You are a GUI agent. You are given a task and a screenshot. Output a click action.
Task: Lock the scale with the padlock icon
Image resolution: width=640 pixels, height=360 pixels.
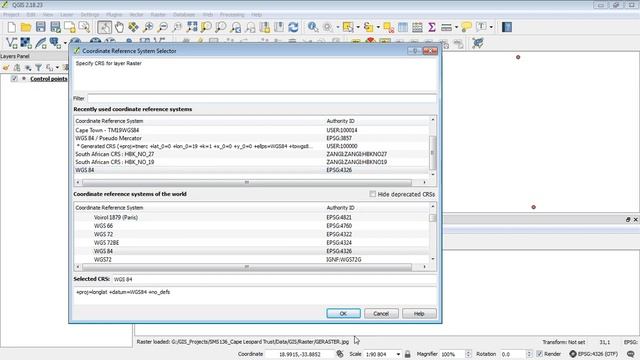coord(407,354)
